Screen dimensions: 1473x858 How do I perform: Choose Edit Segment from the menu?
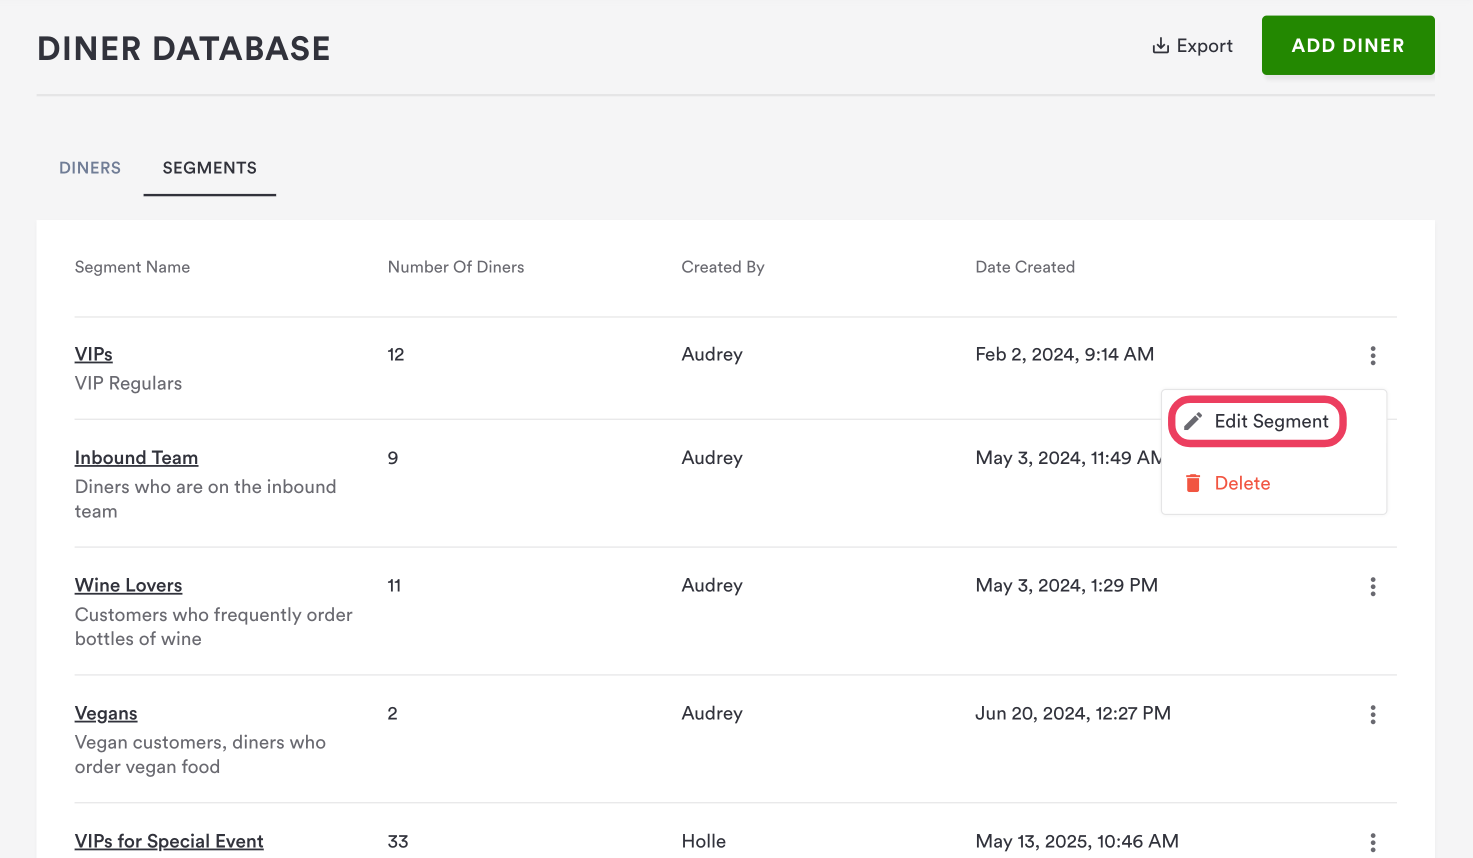point(1271,422)
